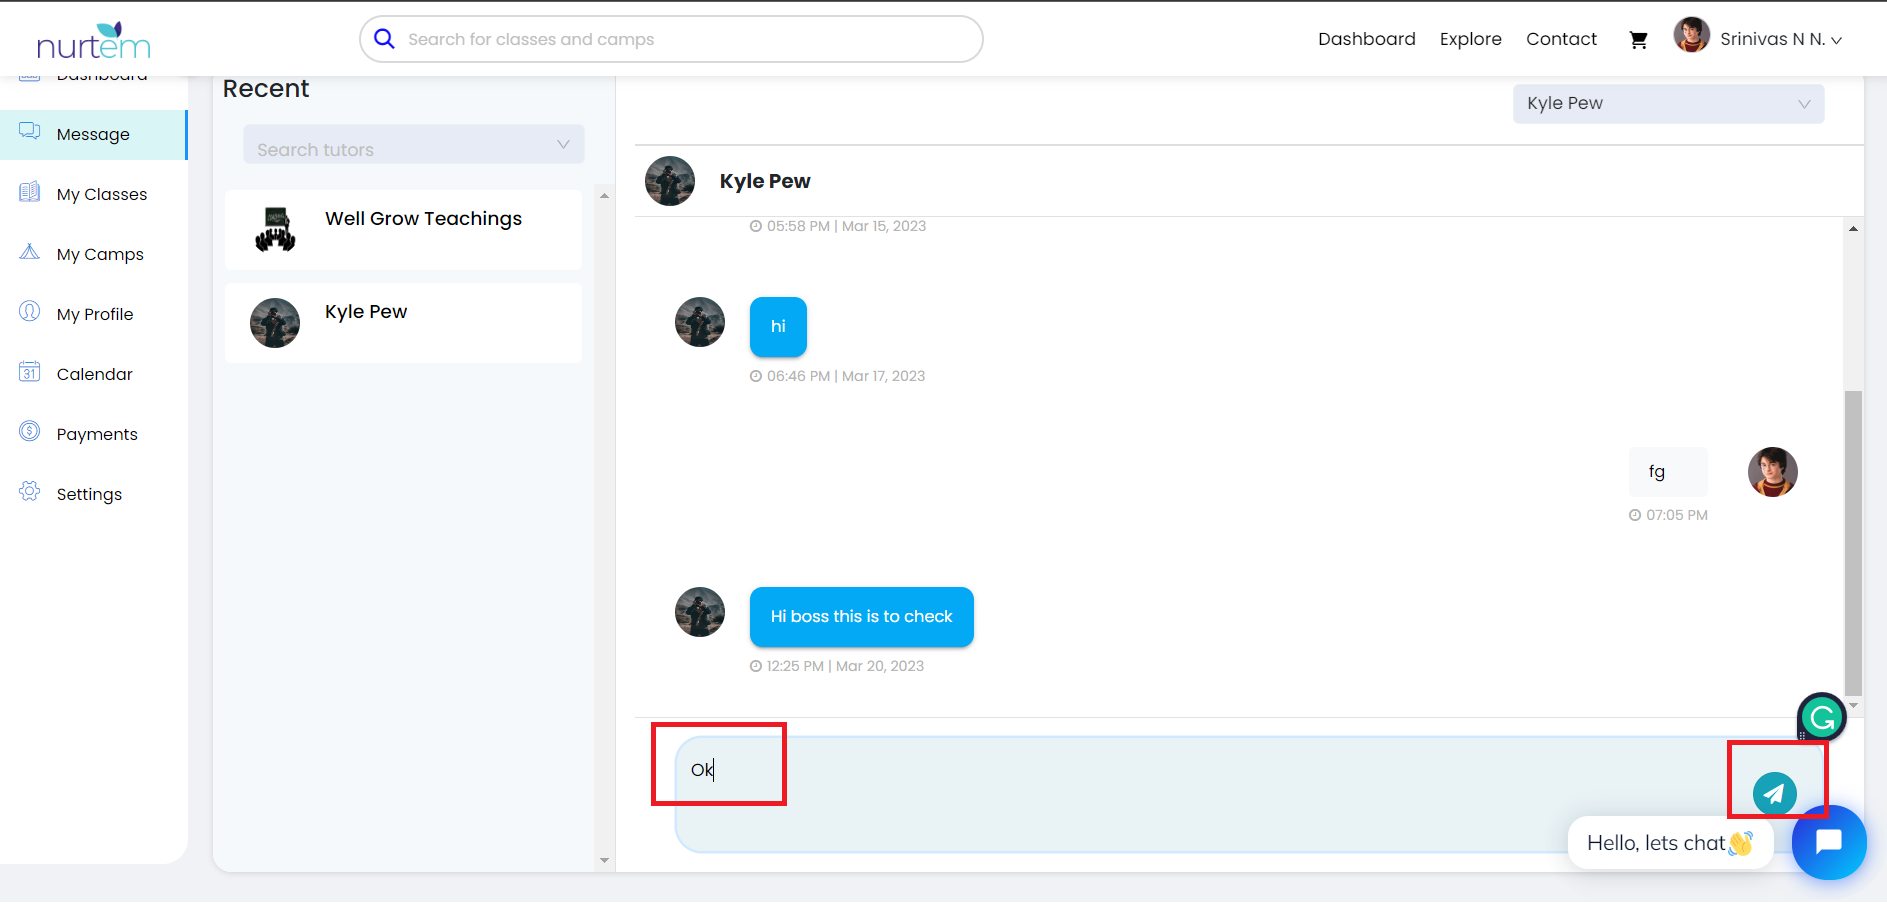Open the live chat bubble widget
This screenshot has height=904, width=1887.
pyautogui.click(x=1828, y=842)
